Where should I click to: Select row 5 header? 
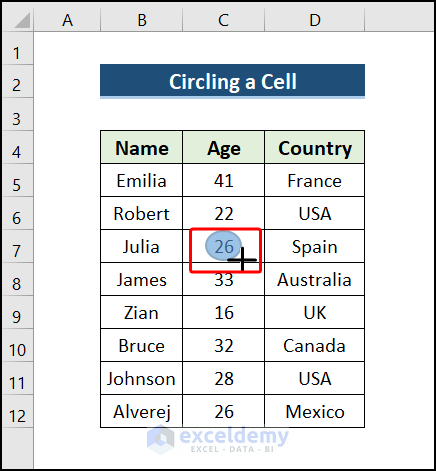coord(17,180)
